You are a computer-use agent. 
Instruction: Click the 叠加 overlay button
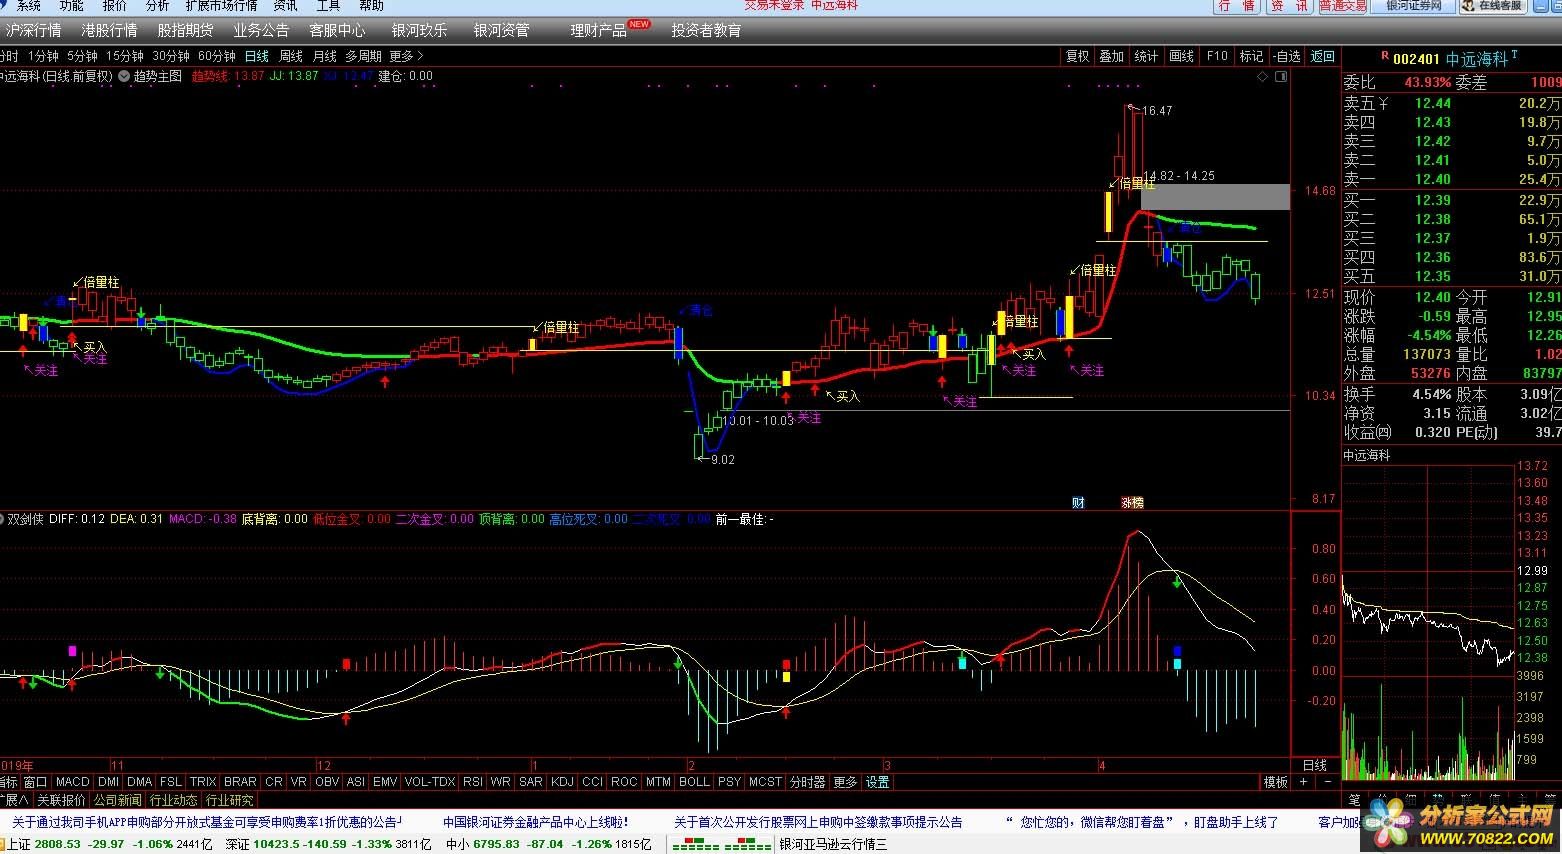1112,56
